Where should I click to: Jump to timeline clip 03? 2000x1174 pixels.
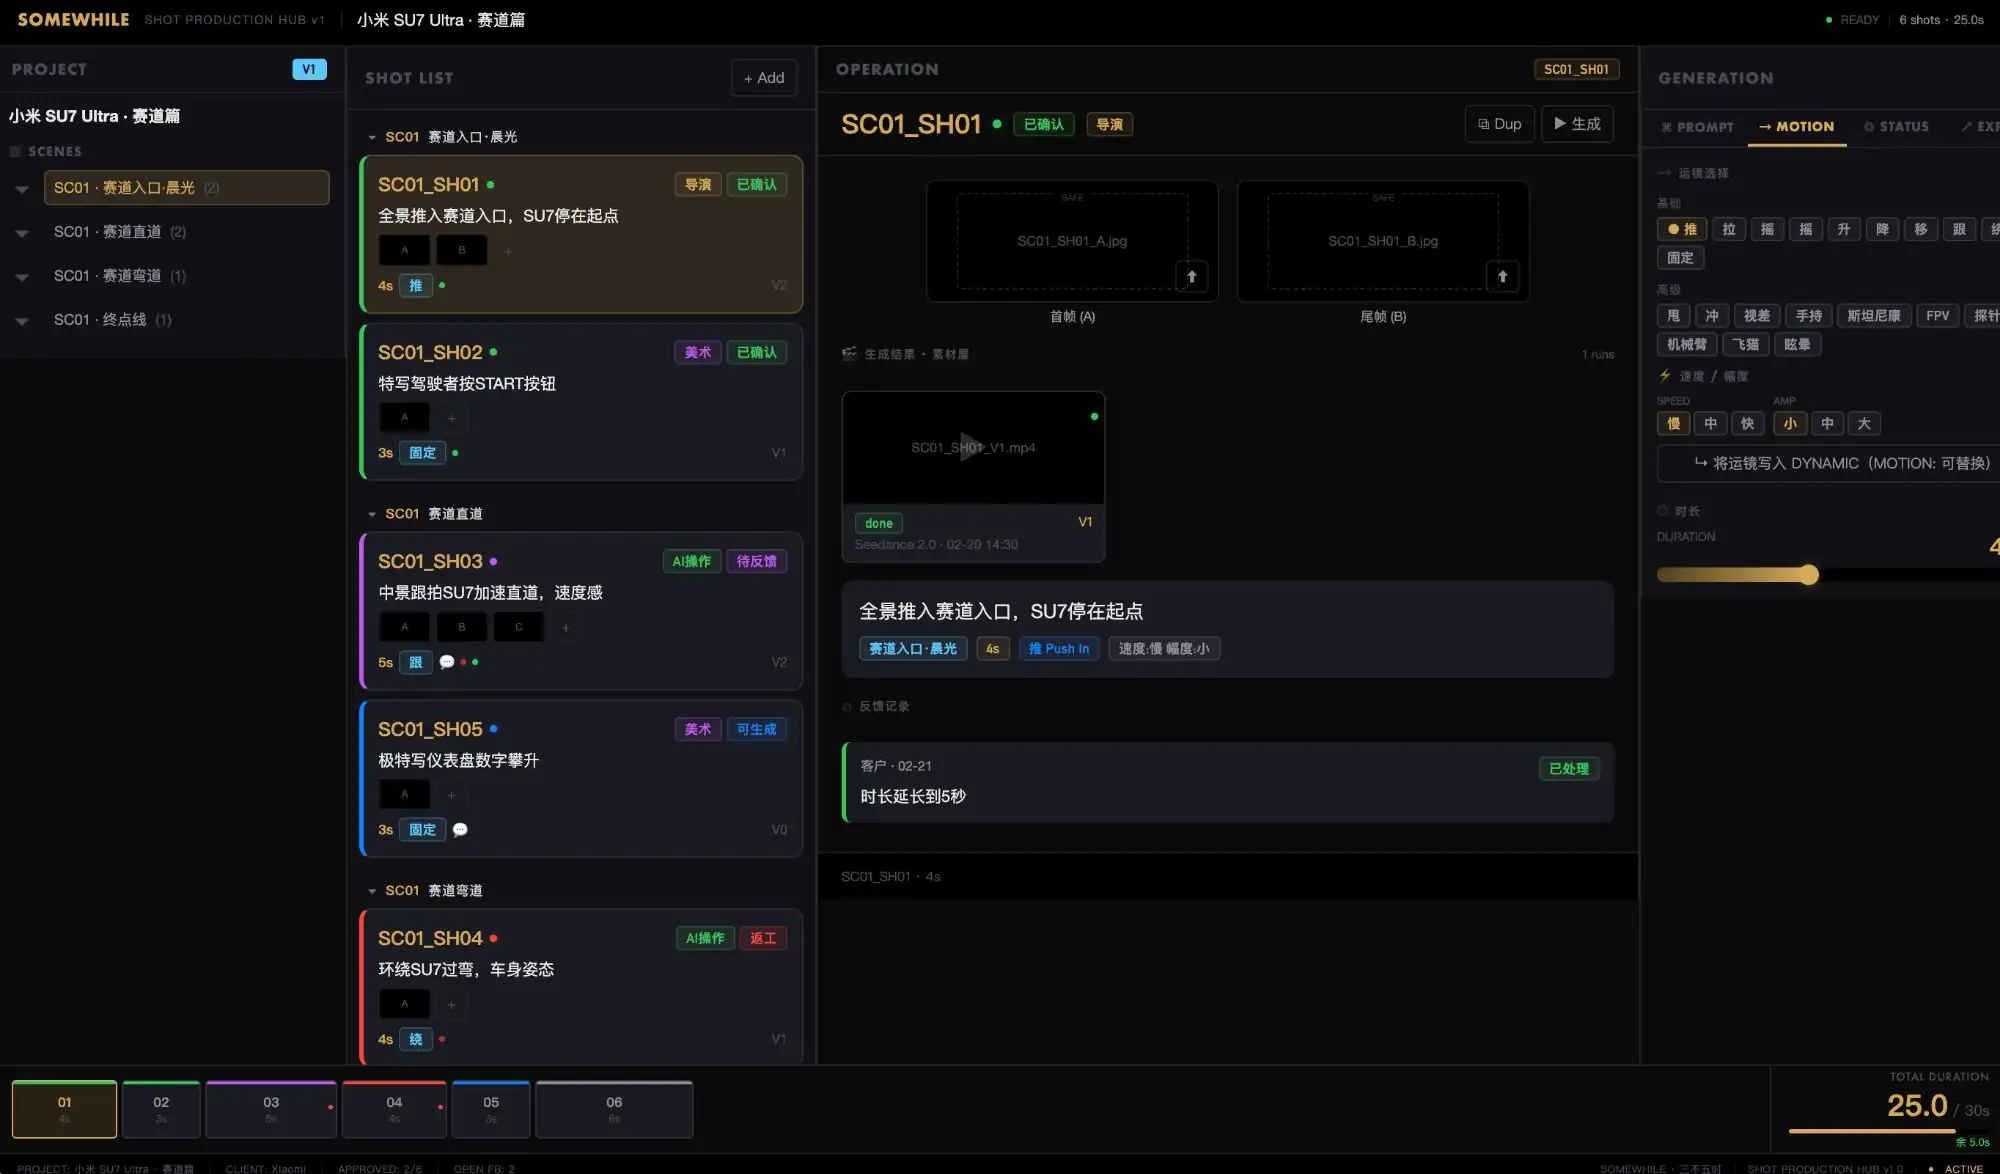pos(271,1109)
